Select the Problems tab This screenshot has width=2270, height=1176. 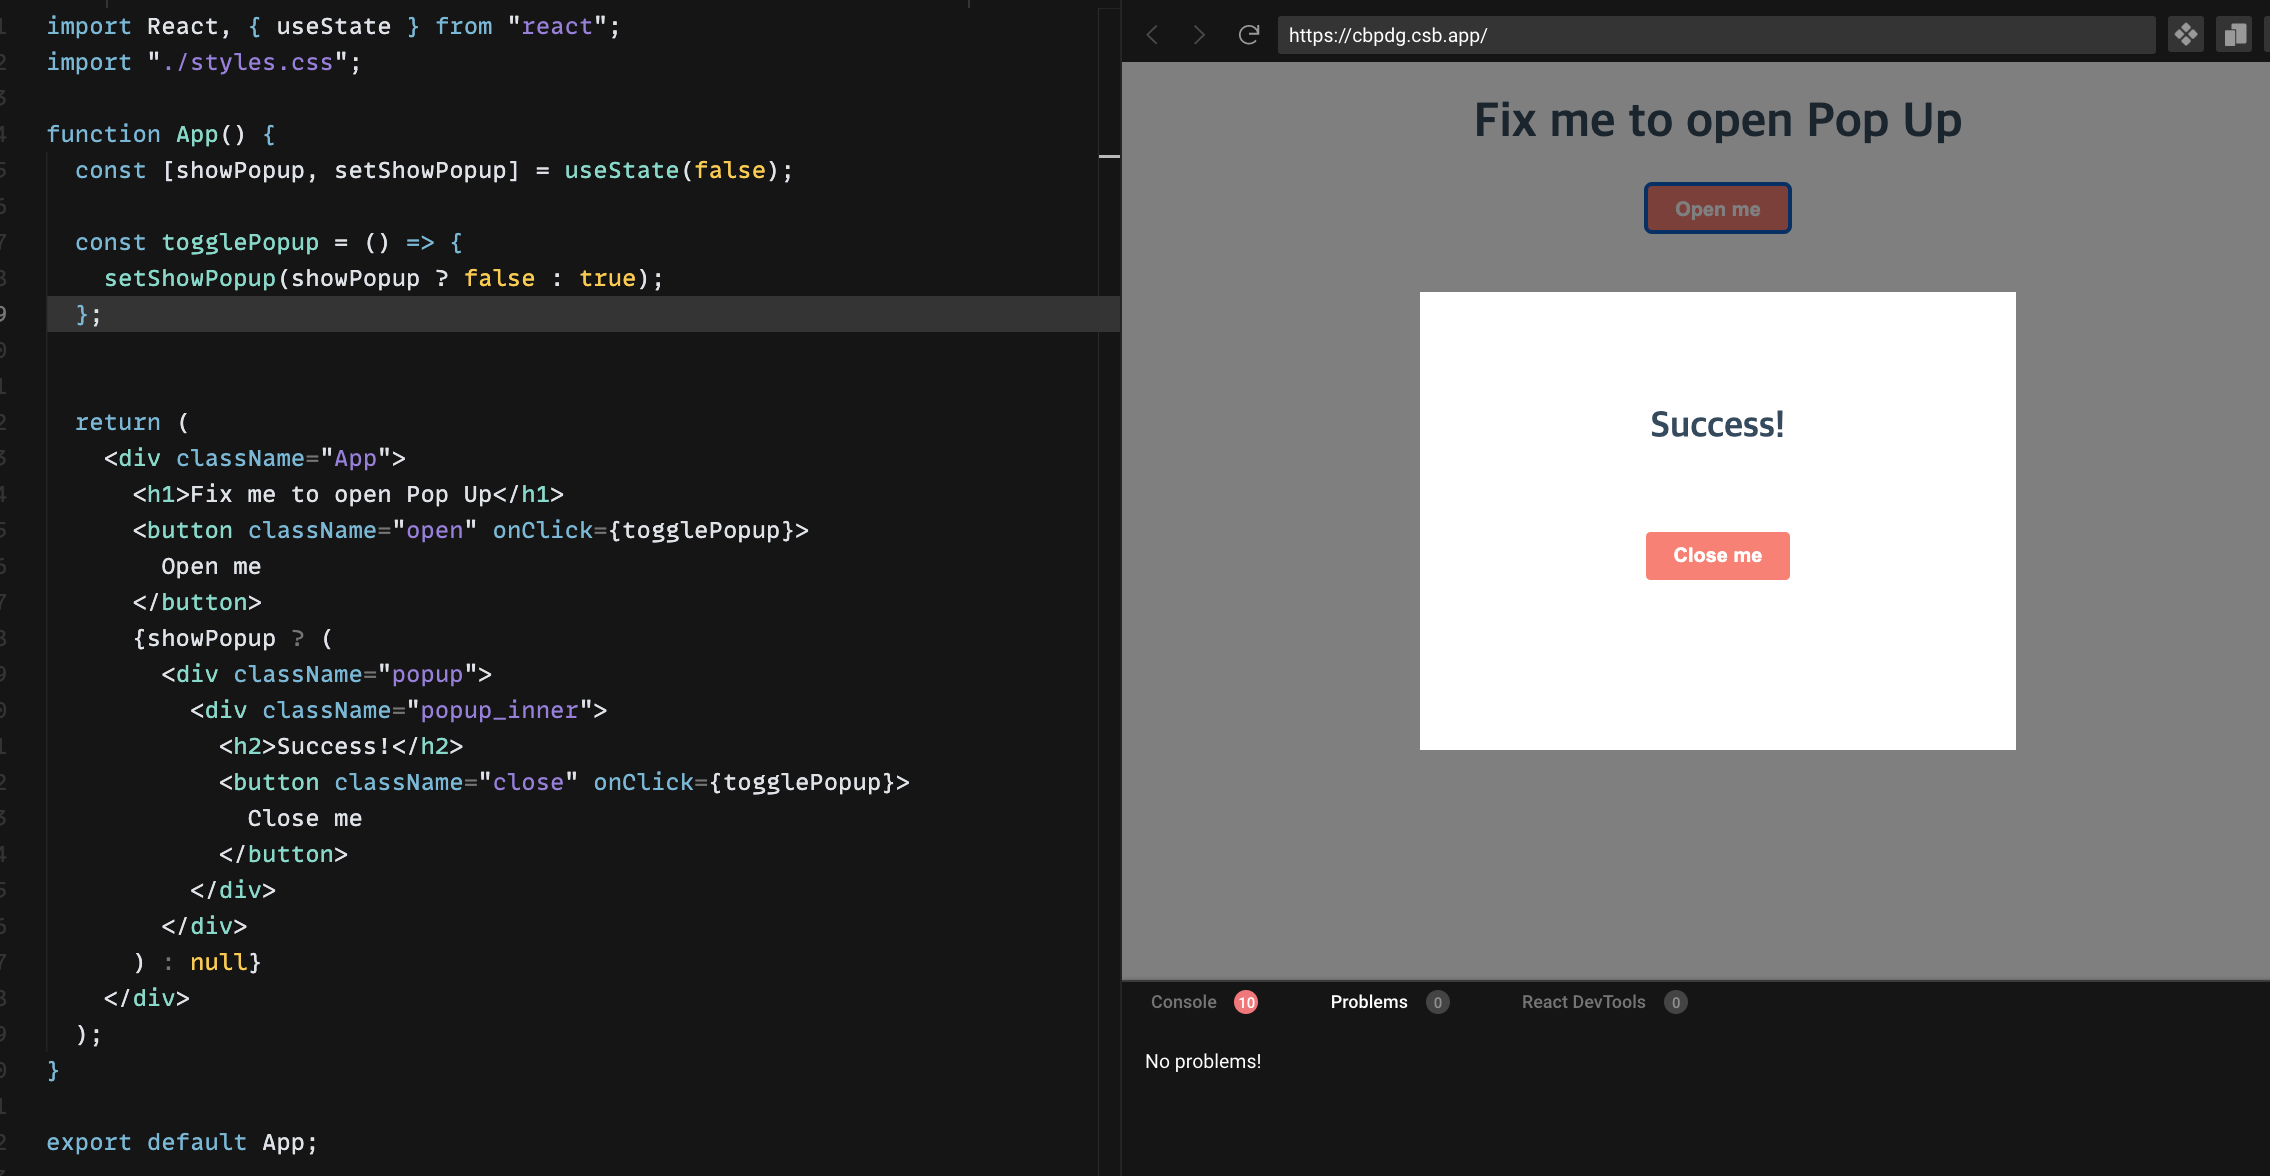coord(1368,1002)
